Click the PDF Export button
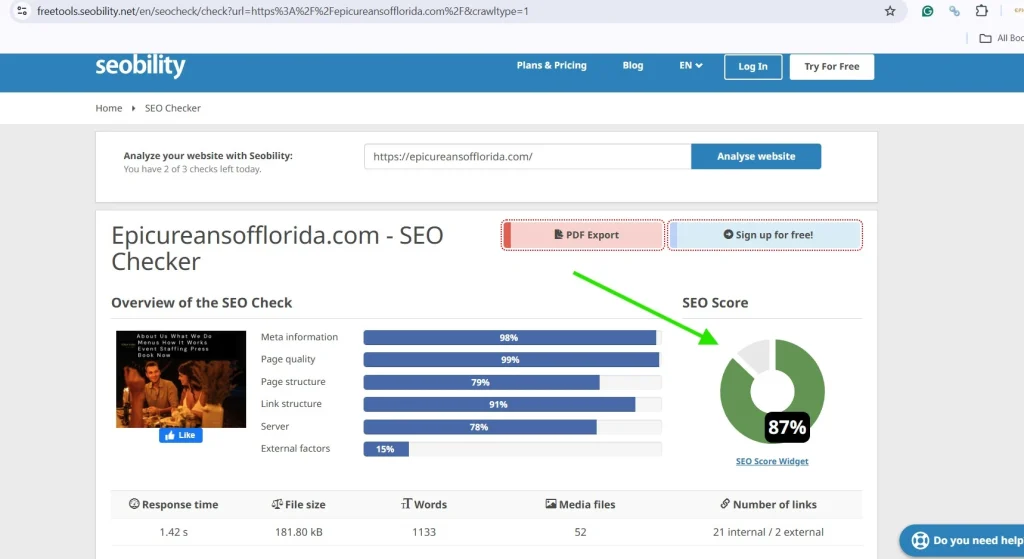This screenshot has height=559, width=1024. click(x=584, y=235)
